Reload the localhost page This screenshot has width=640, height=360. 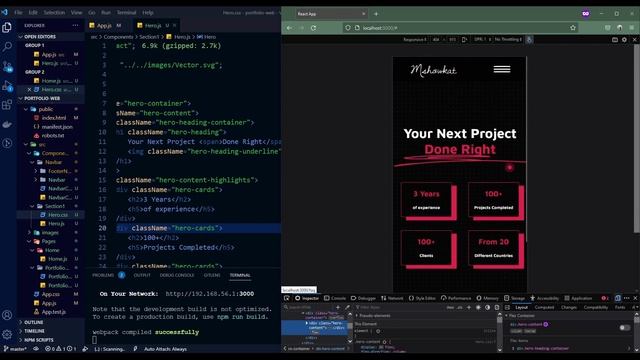tap(313, 28)
